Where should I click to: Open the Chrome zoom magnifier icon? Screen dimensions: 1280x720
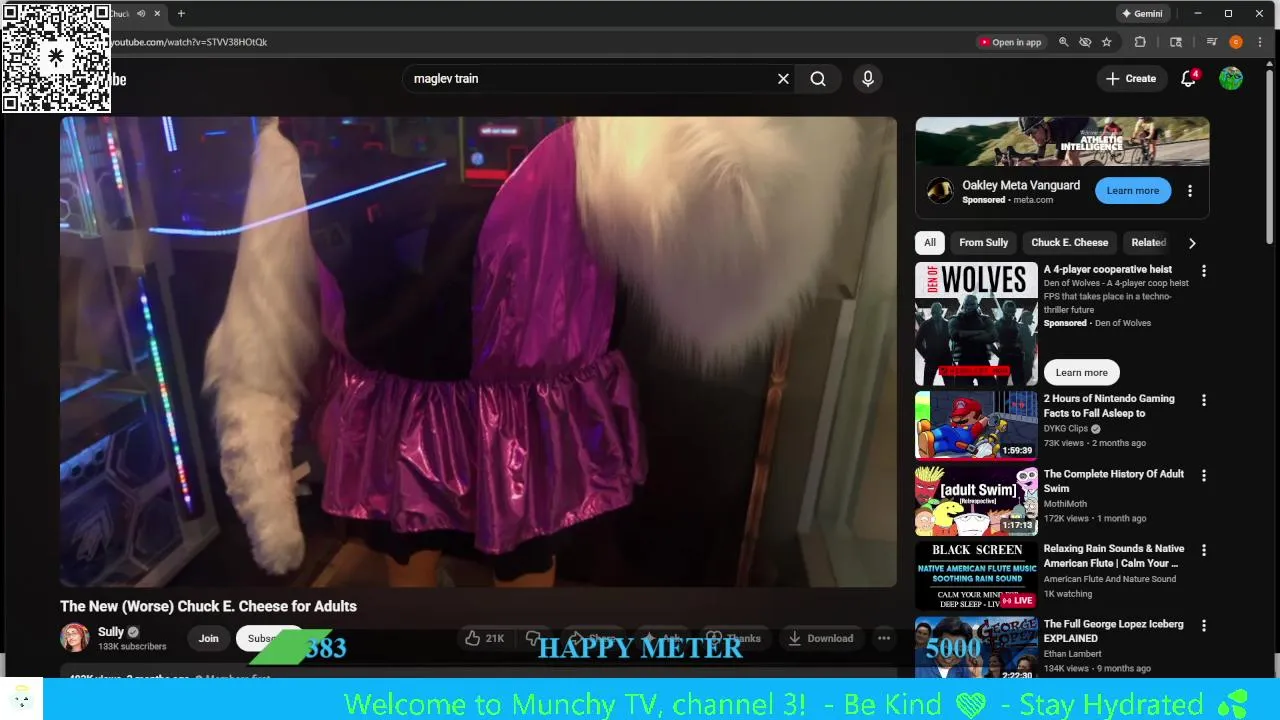coord(1064,42)
